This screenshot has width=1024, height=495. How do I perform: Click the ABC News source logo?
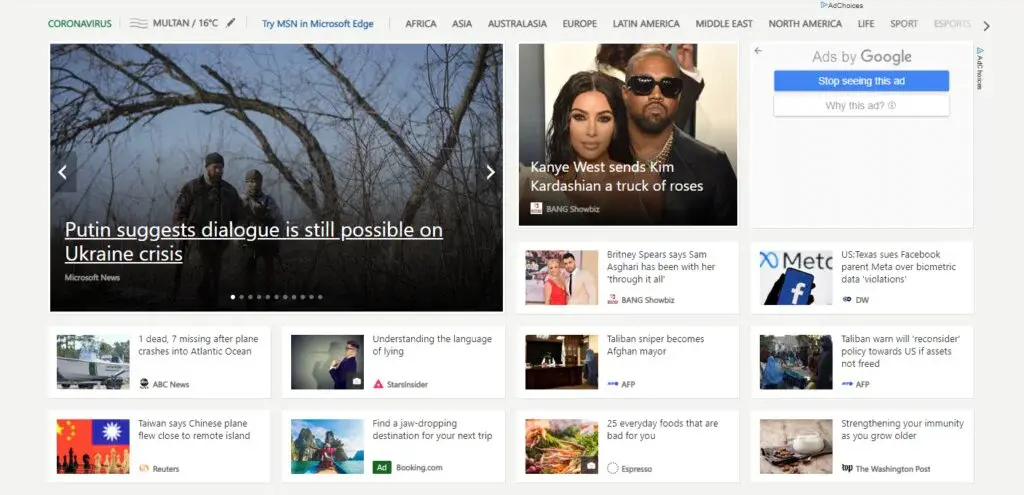click(x=144, y=384)
